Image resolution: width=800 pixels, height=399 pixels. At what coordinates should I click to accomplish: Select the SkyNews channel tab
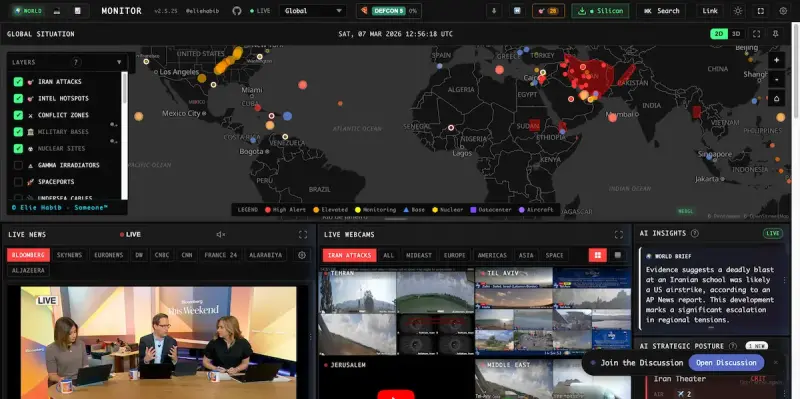tap(69, 255)
